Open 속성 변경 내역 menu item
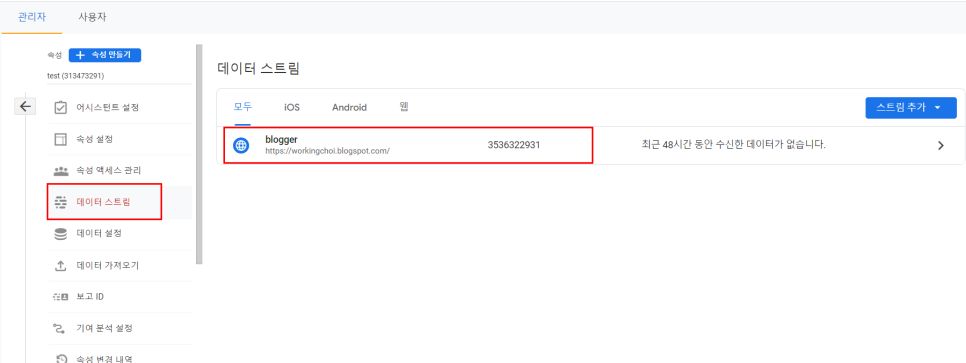 tap(104, 359)
